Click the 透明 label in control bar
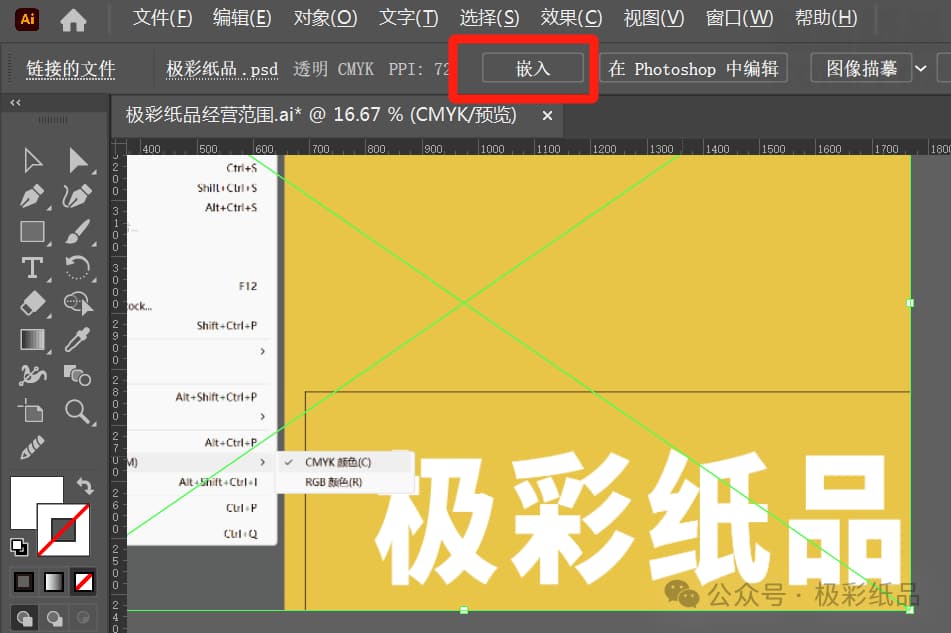 pyautogui.click(x=311, y=69)
